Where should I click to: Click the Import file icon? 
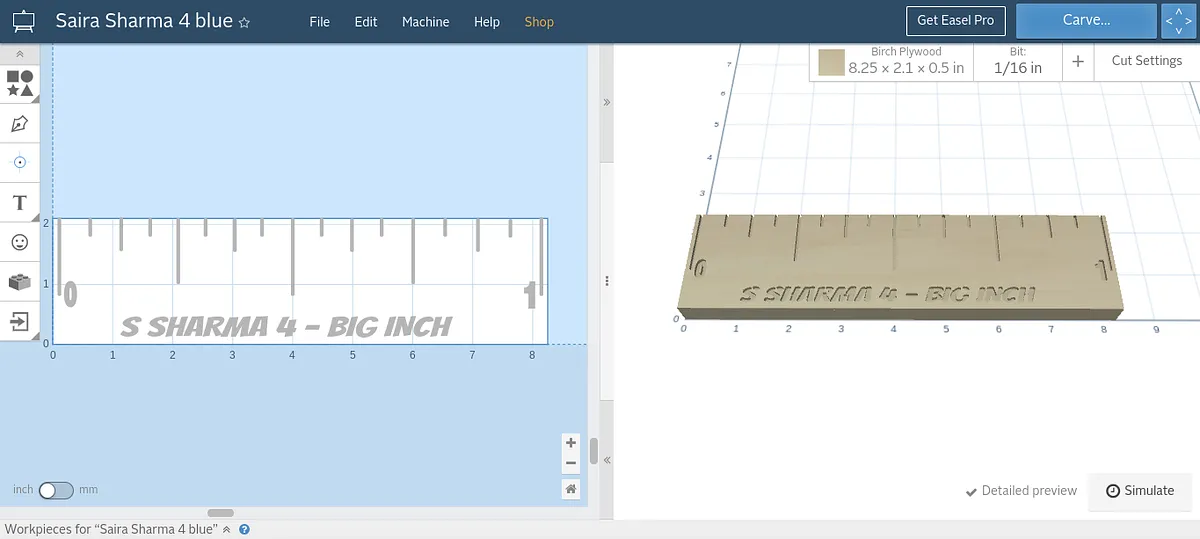coord(19,321)
